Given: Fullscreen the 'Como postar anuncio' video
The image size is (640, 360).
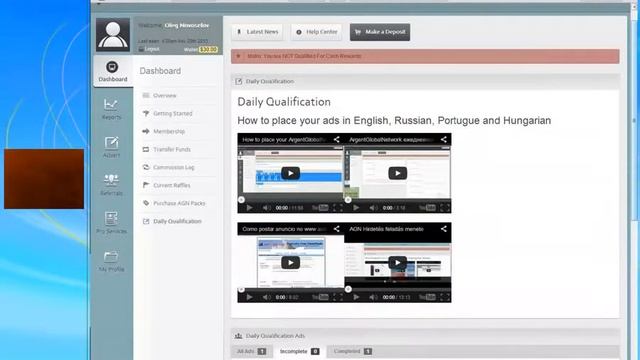Looking at the screenshot, I should pyautogui.click(x=338, y=297).
